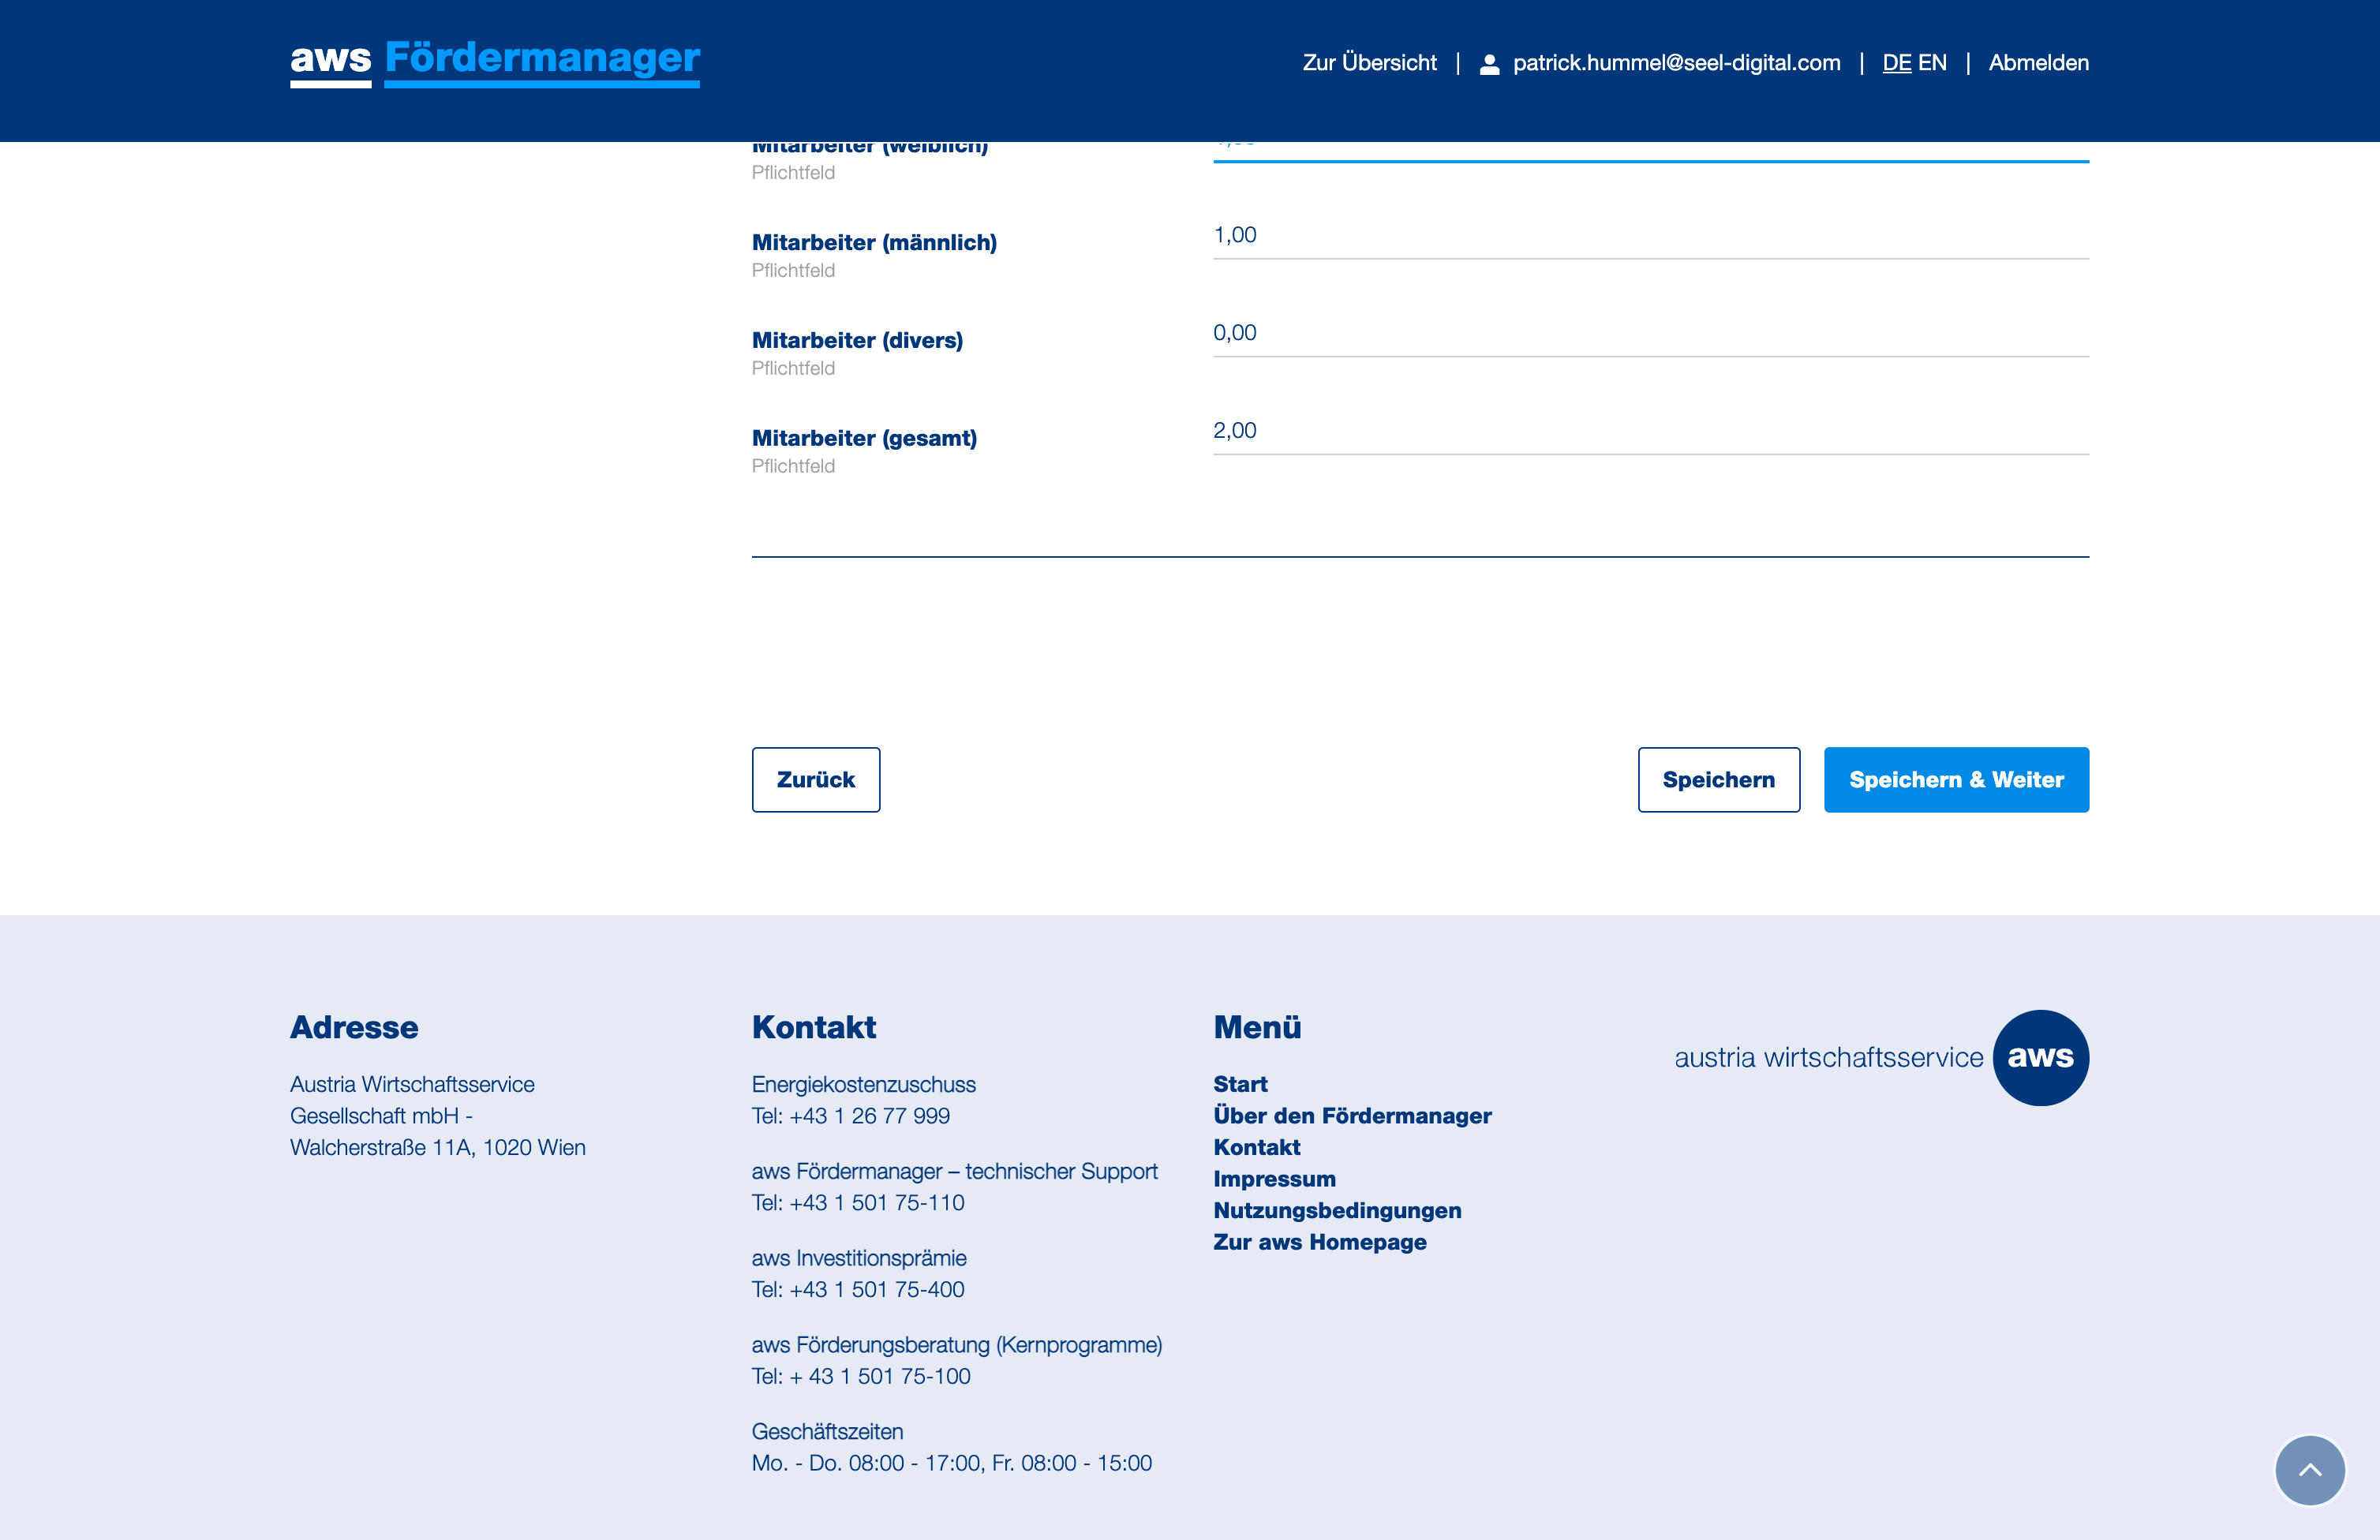Viewport: 2380px width, 1540px height.
Task: Click technischer Support phone 501 75-110
Action: [x=858, y=1203]
